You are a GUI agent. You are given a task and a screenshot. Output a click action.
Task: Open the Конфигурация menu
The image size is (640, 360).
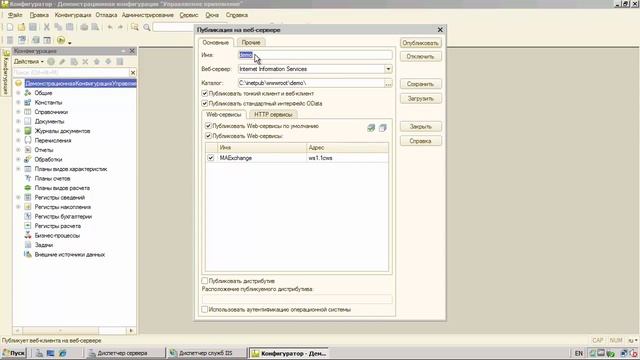click(73, 15)
